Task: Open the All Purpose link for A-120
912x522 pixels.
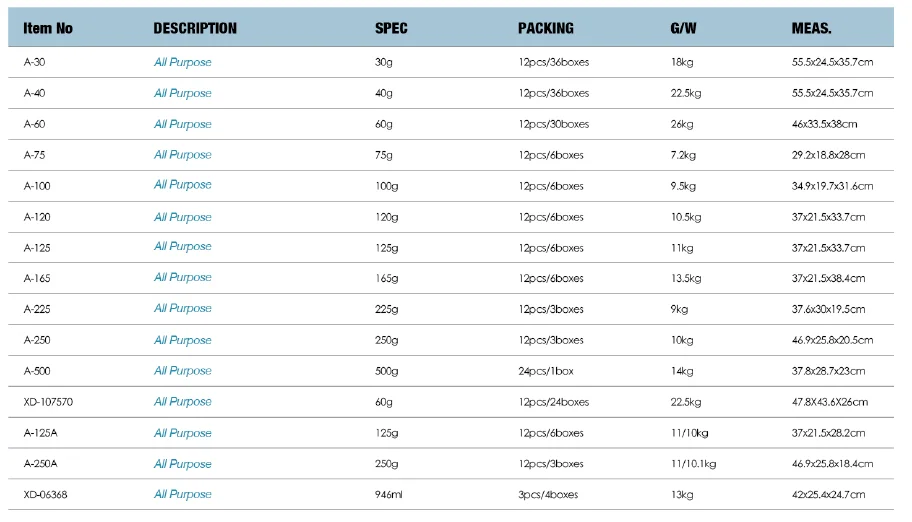Action: coord(183,217)
